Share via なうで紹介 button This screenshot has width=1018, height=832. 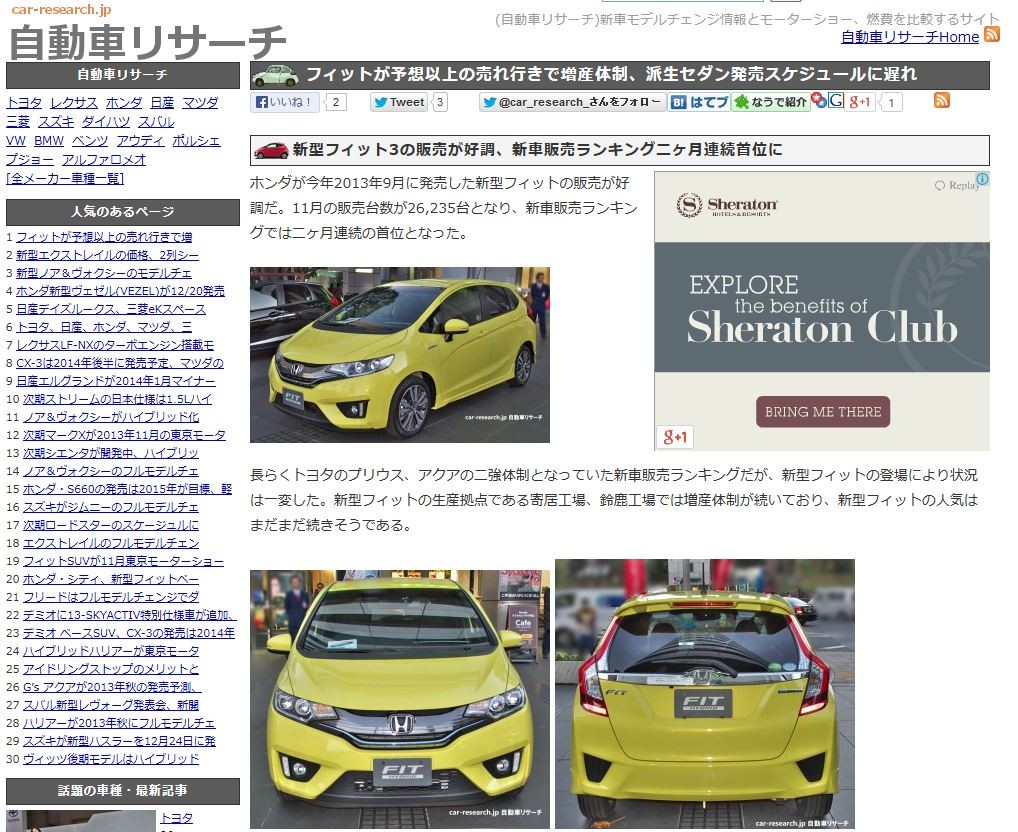click(x=771, y=102)
